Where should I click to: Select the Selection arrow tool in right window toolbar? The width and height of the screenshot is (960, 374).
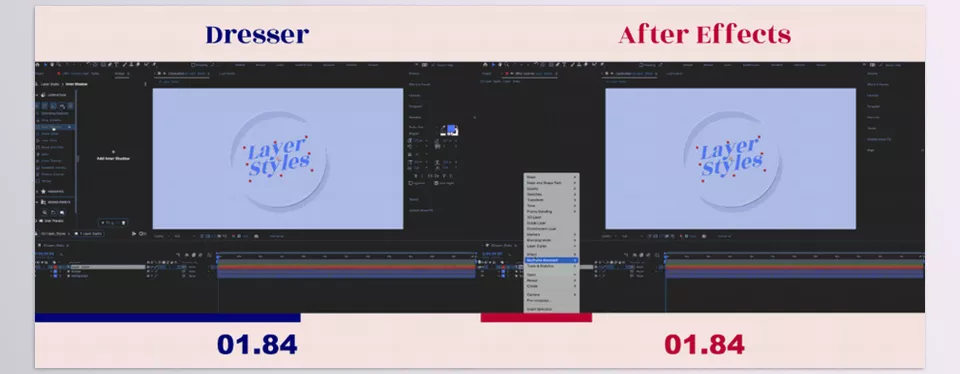coord(493,64)
